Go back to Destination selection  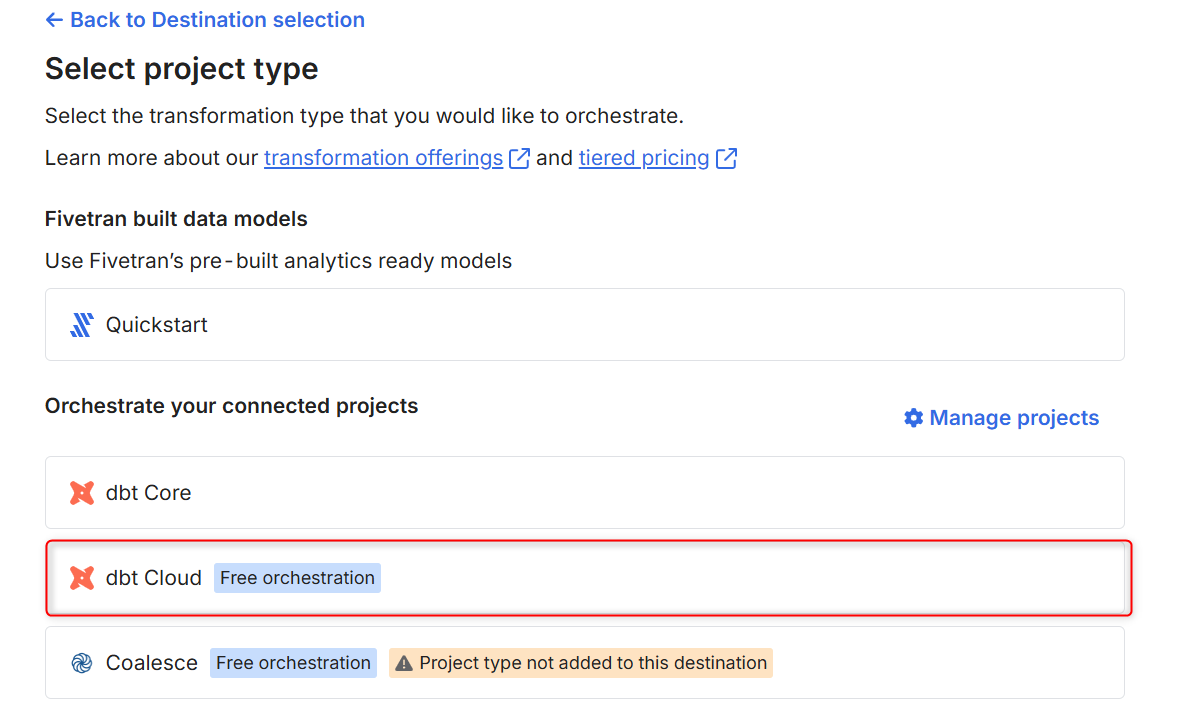click(216, 20)
